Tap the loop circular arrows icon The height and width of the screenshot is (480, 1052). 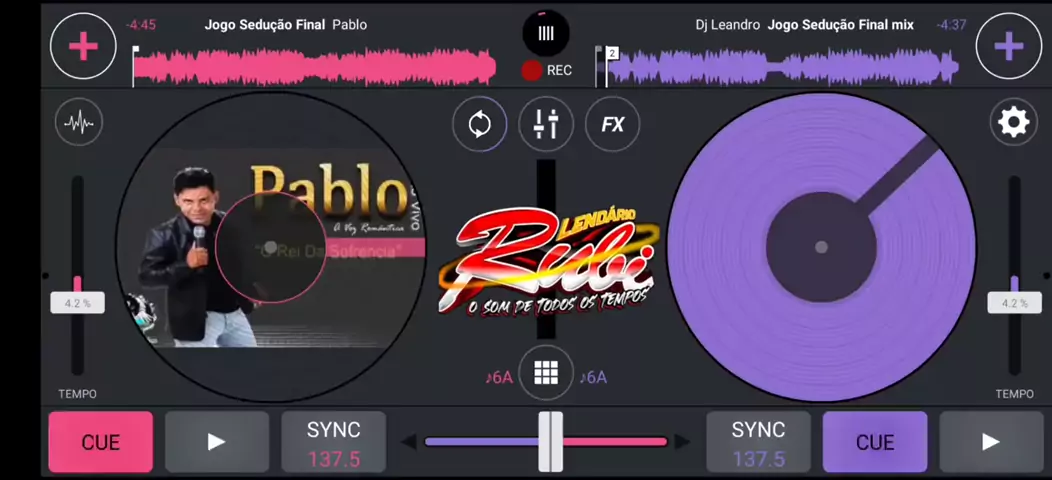479,124
